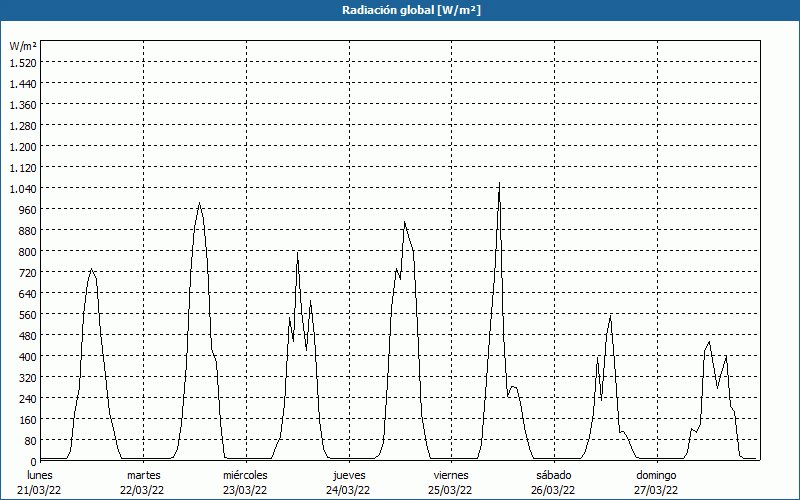Image resolution: width=800 pixels, height=500 pixels.
Task: Click the 560 y-axis value
Action: click(29, 315)
